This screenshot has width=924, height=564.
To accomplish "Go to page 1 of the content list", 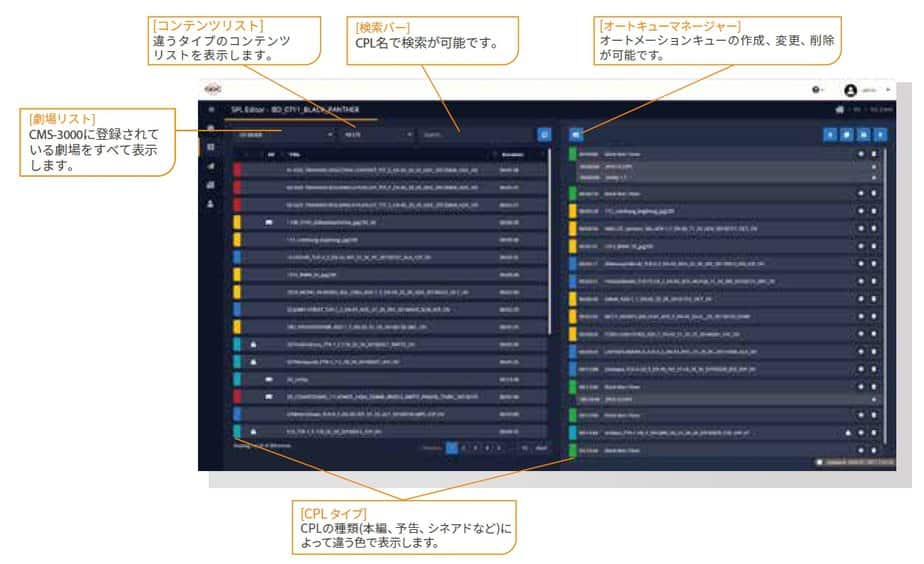I will pyautogui.click(x=451, y=448).
